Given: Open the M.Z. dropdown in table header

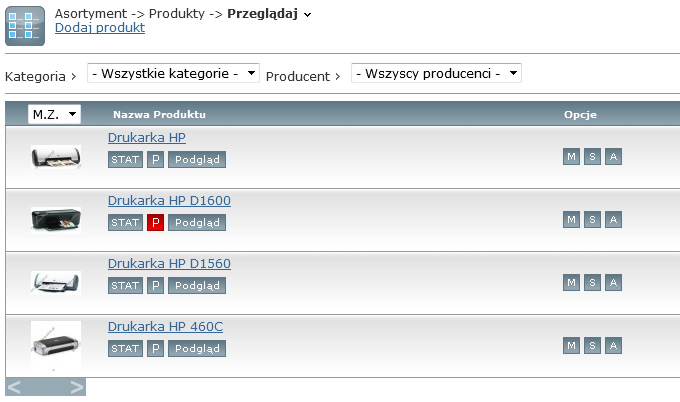Looking at the screenshot, I should [54, 114].
